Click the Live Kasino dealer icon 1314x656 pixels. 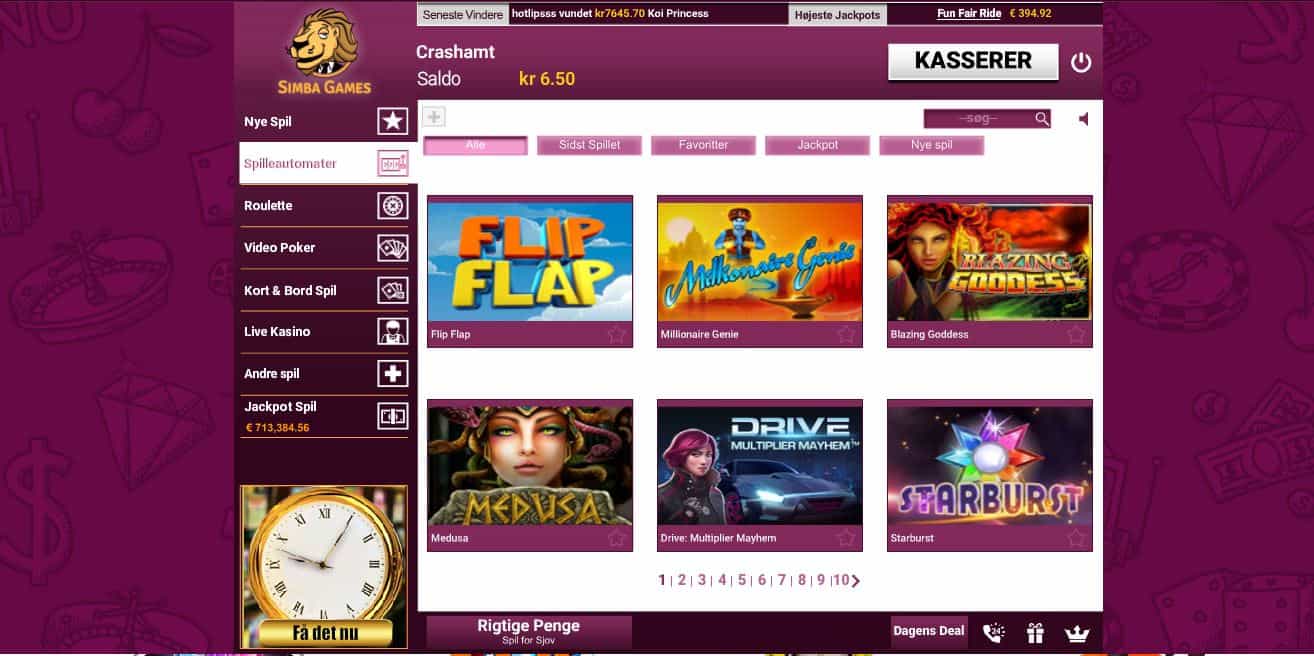(393, 331)
